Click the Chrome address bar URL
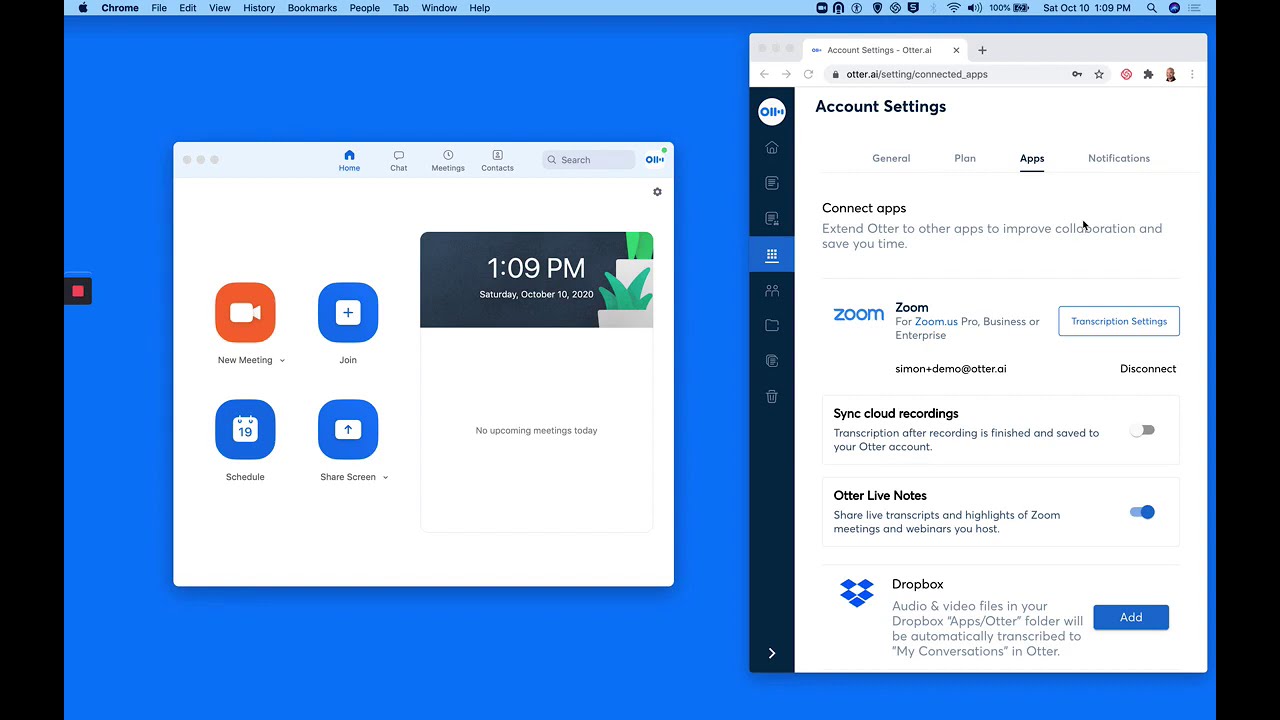Screen dimensions: 1280x720 [x=917, y=74]
